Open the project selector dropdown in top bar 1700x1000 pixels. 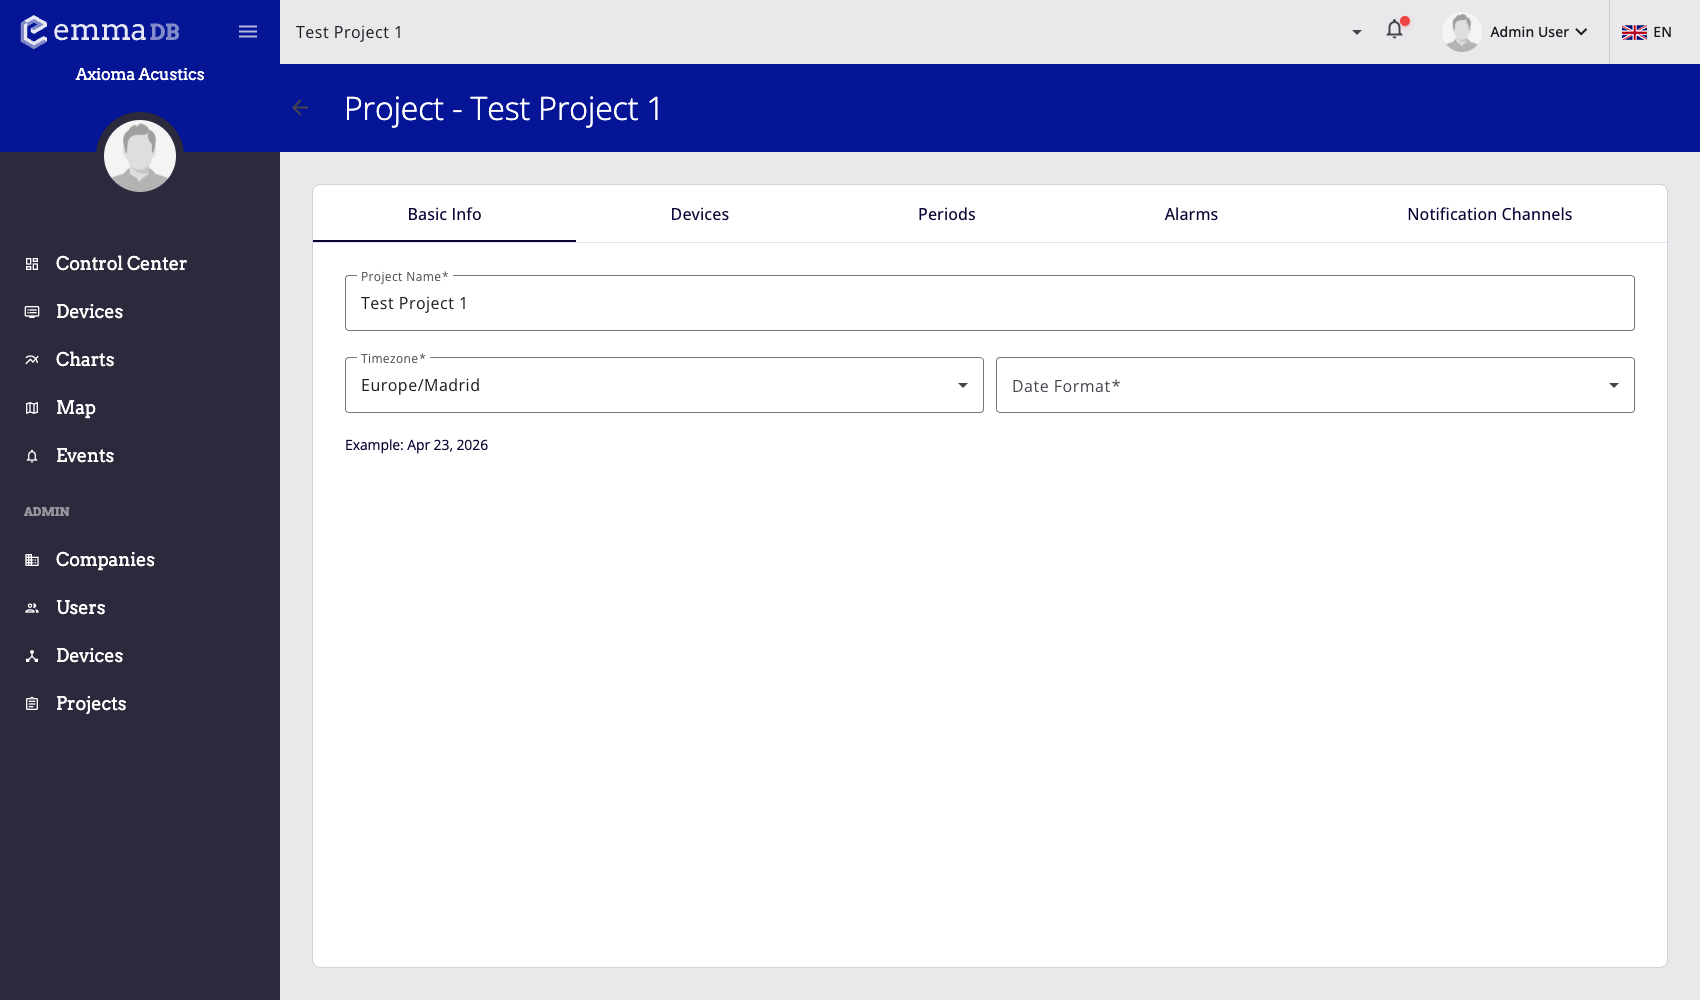(x=1356, y=32)
